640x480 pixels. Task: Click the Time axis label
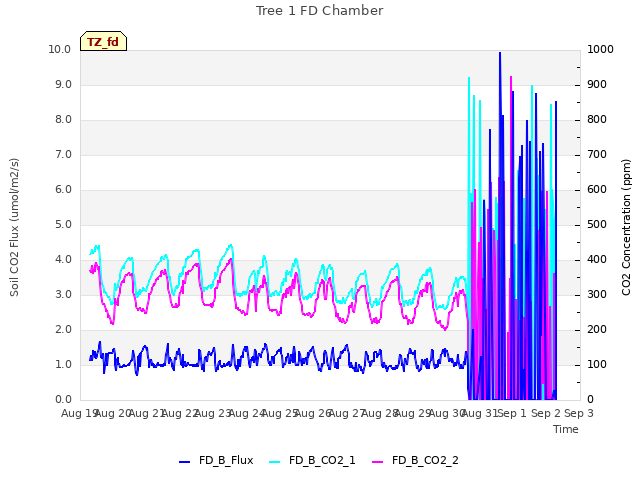566,429
